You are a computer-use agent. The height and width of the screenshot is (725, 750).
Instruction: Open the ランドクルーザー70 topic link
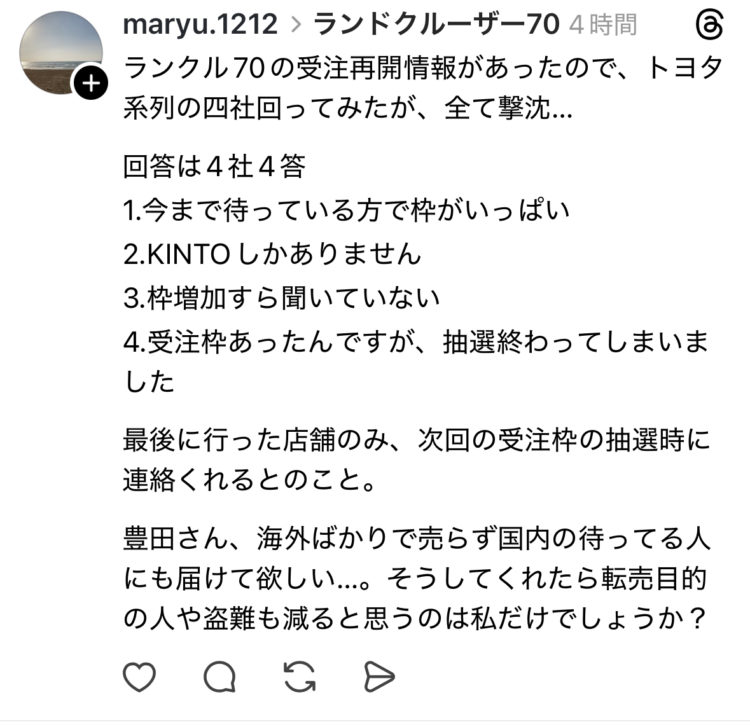coord(436,24)
